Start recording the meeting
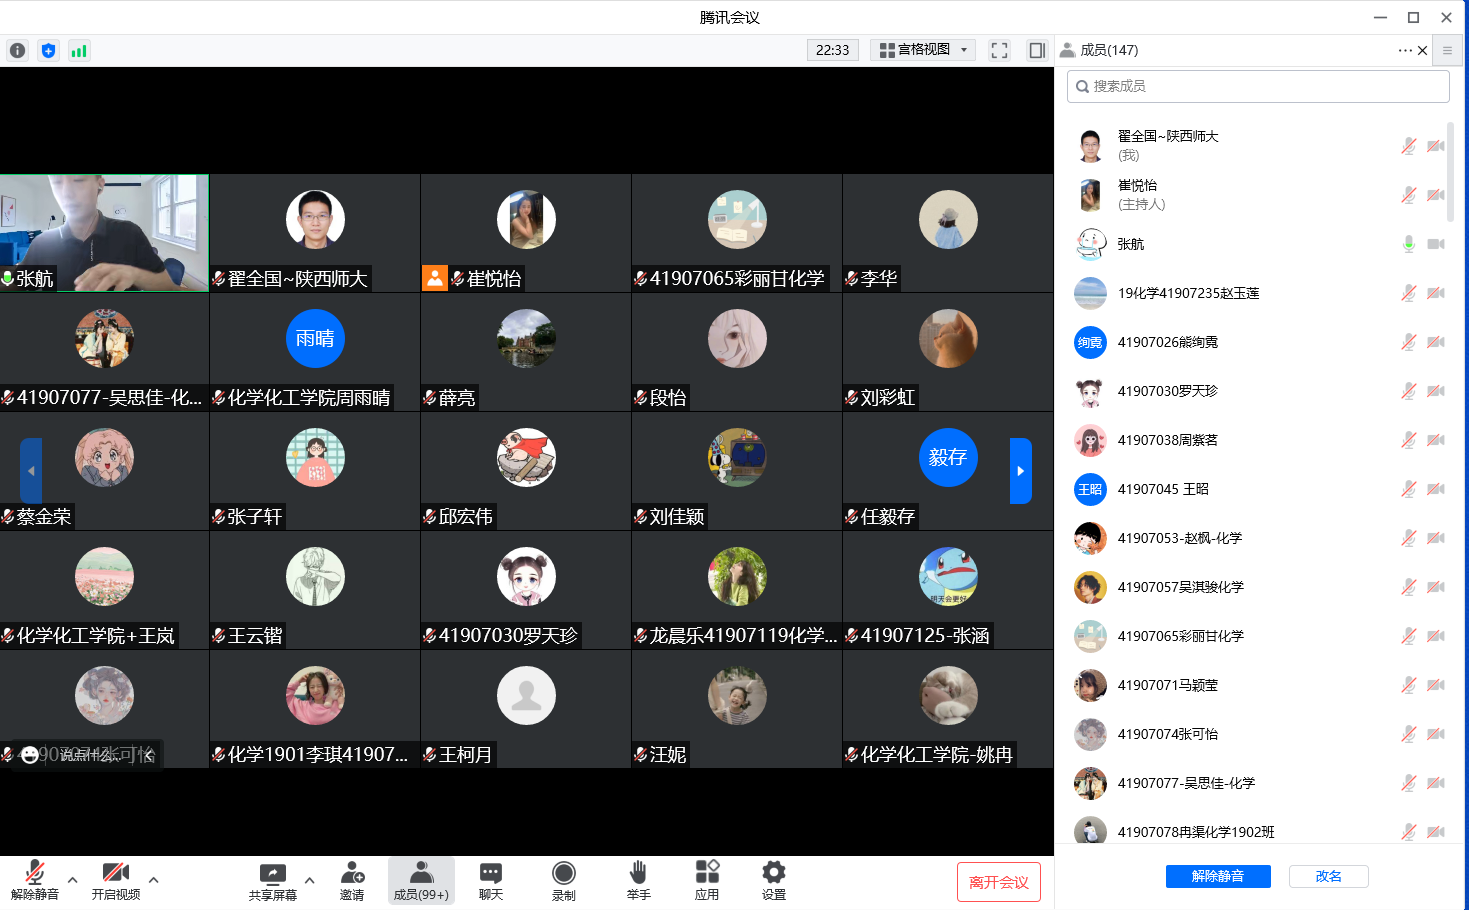 pyautogui.click(x=563, y=881)
